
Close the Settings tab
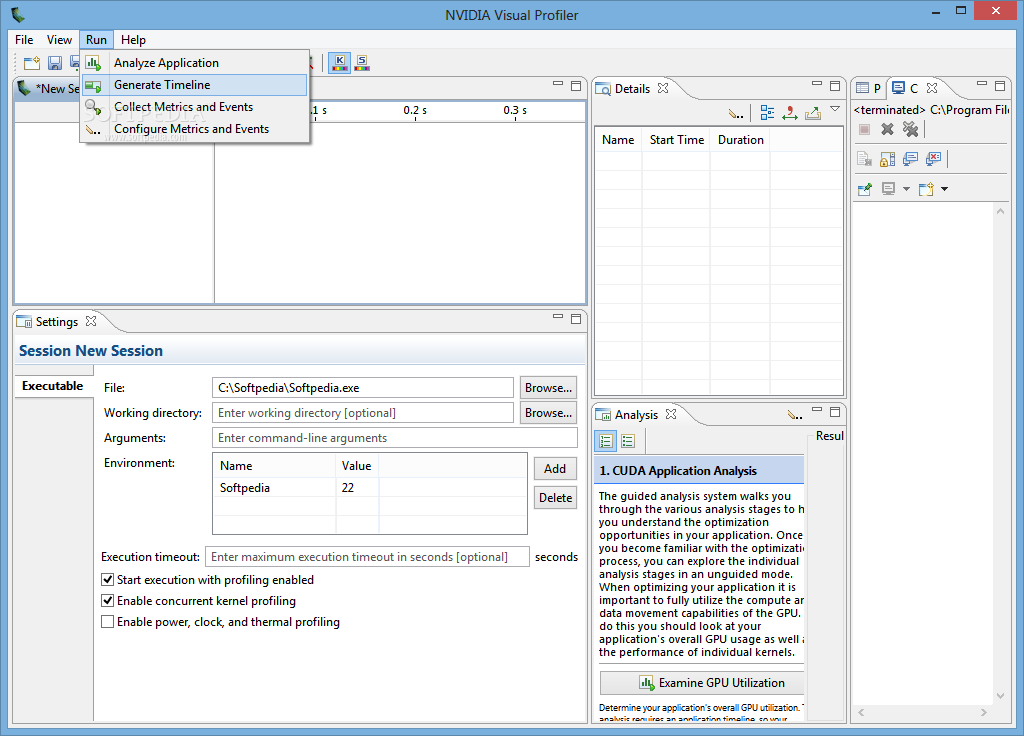click(x=91, y=321)
